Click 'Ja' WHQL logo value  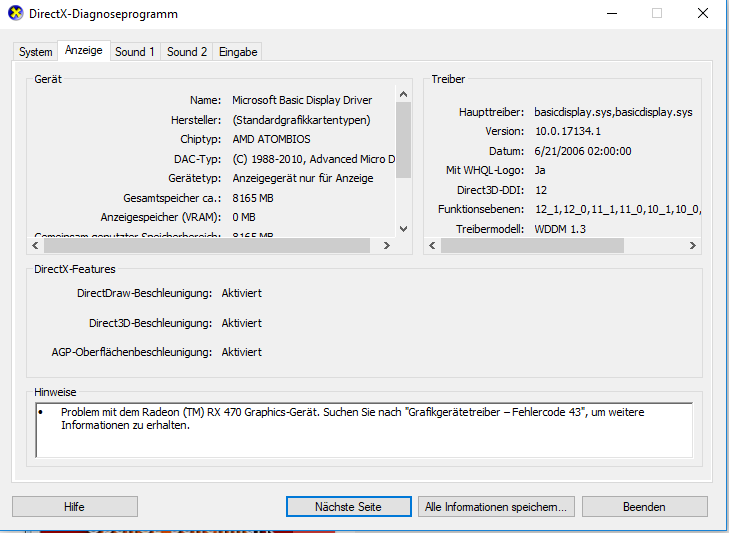pos(540,170)
